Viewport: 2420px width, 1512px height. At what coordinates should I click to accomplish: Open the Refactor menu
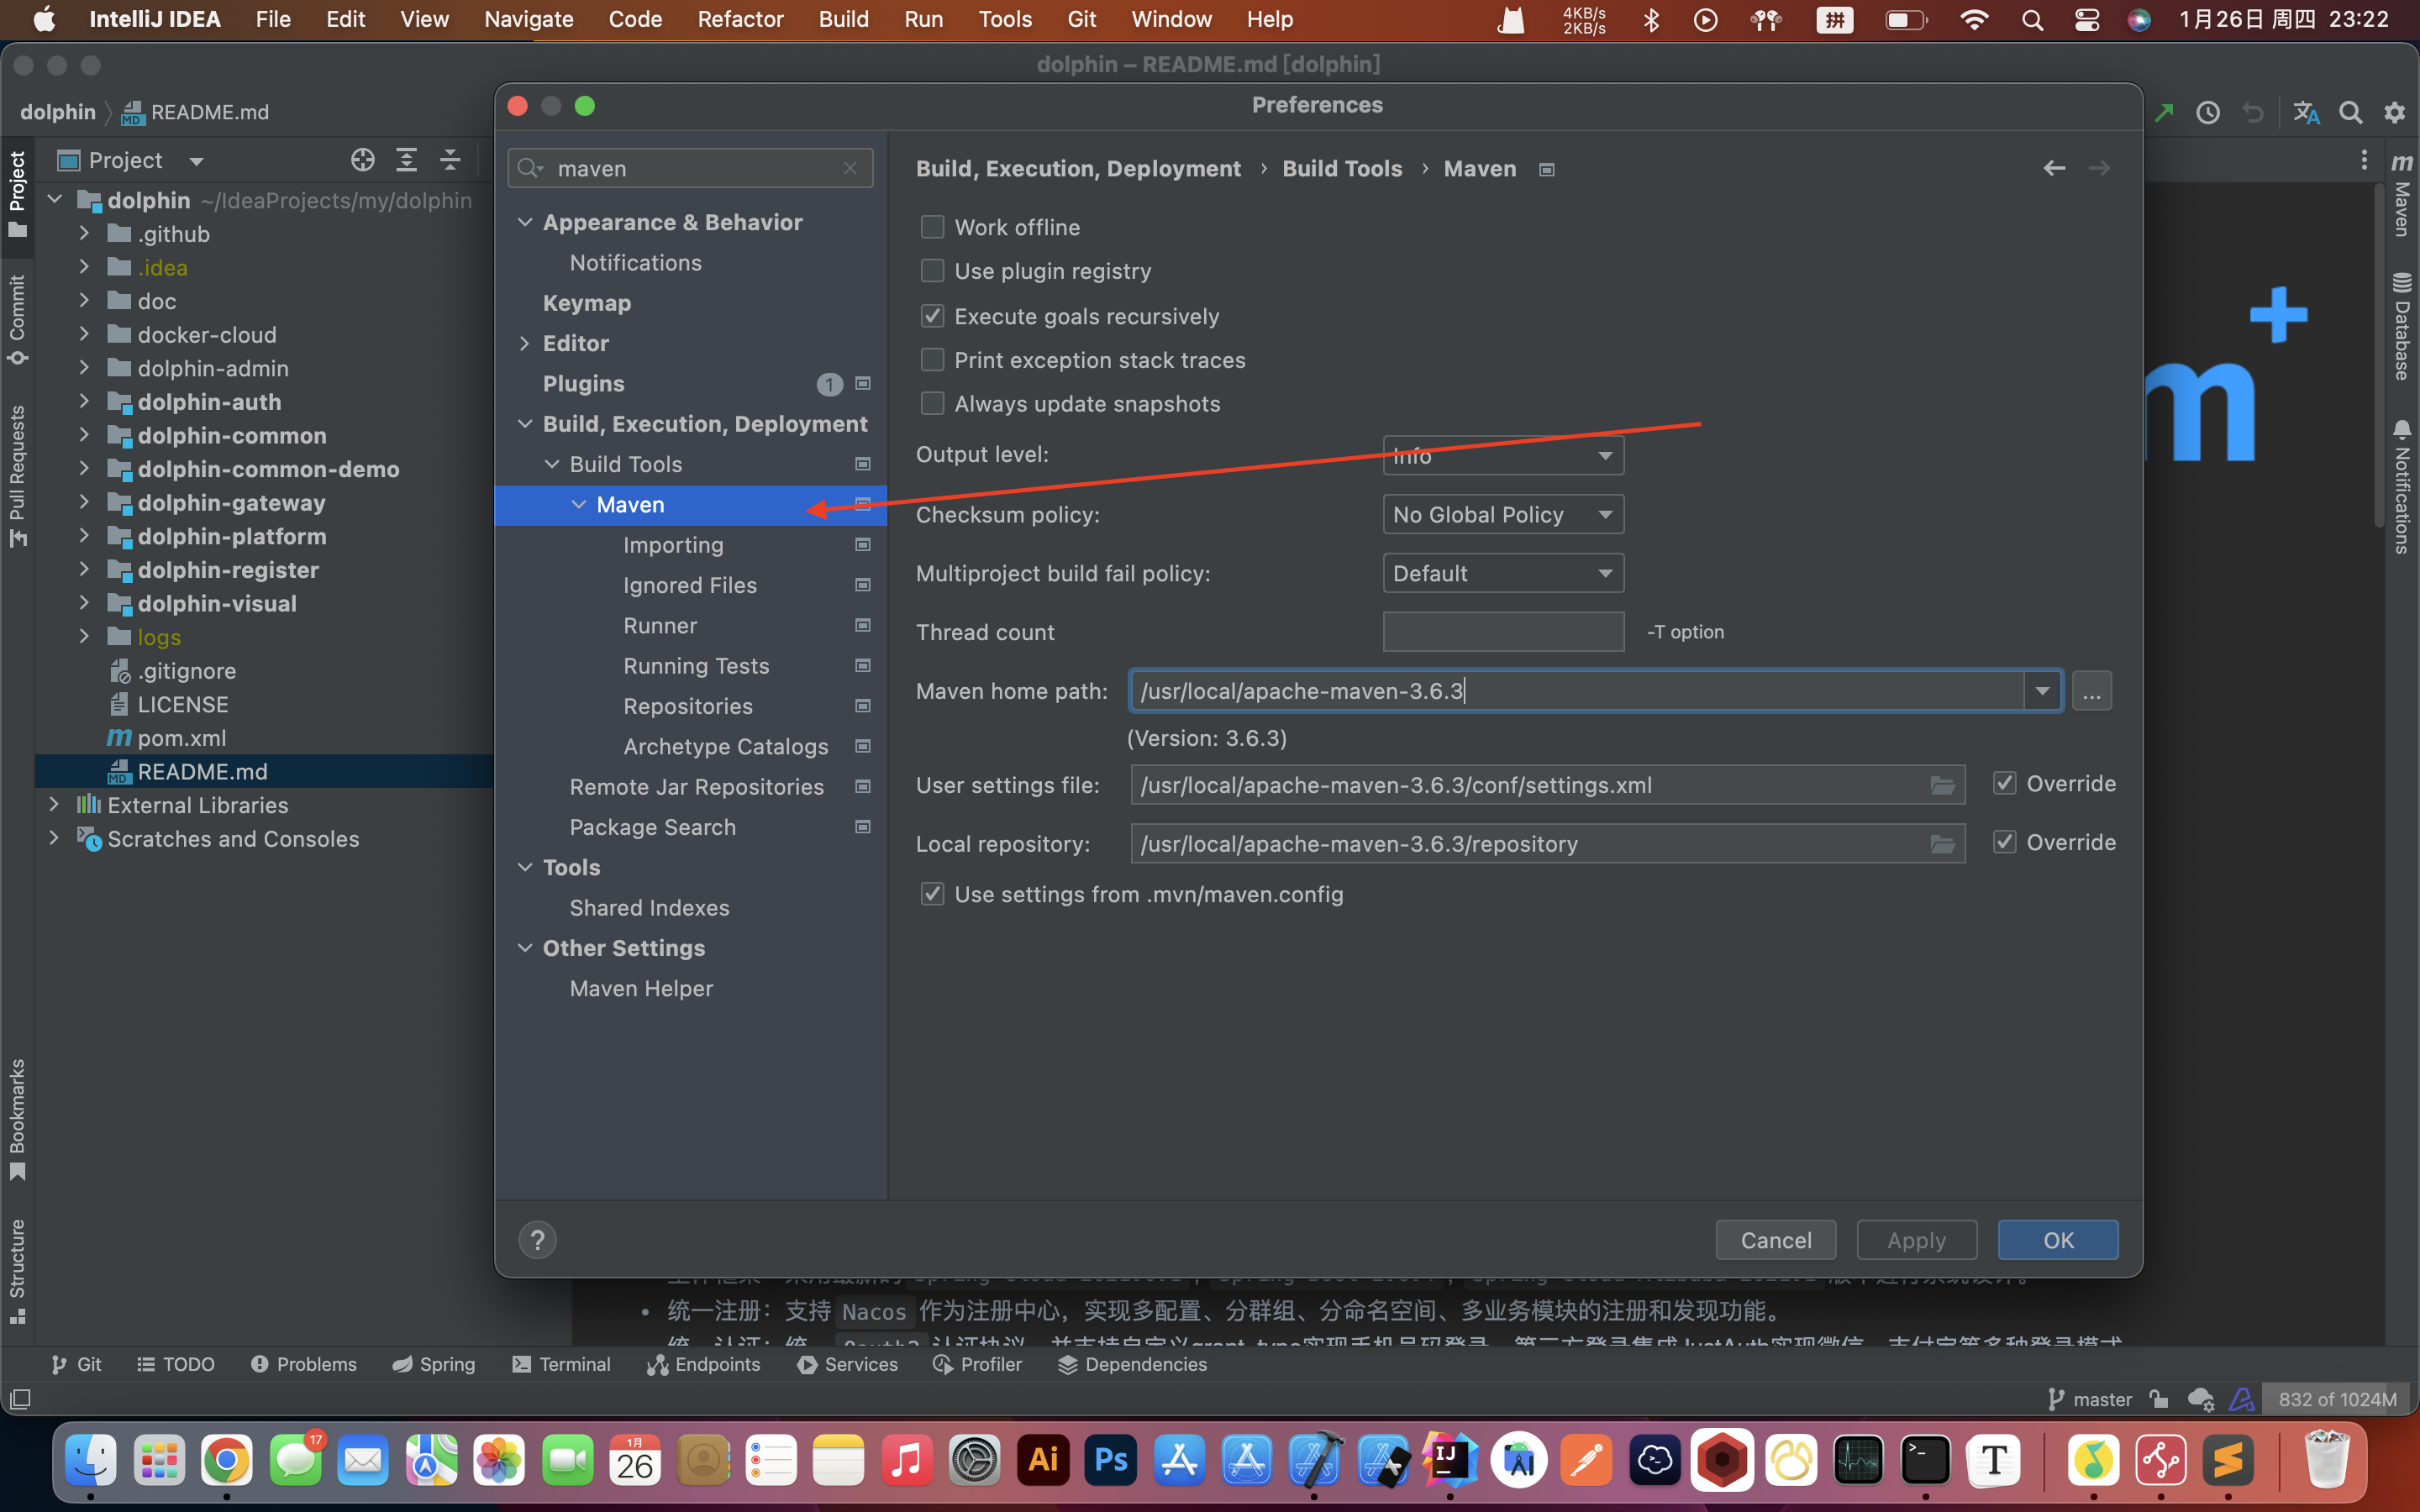[740, 19]
